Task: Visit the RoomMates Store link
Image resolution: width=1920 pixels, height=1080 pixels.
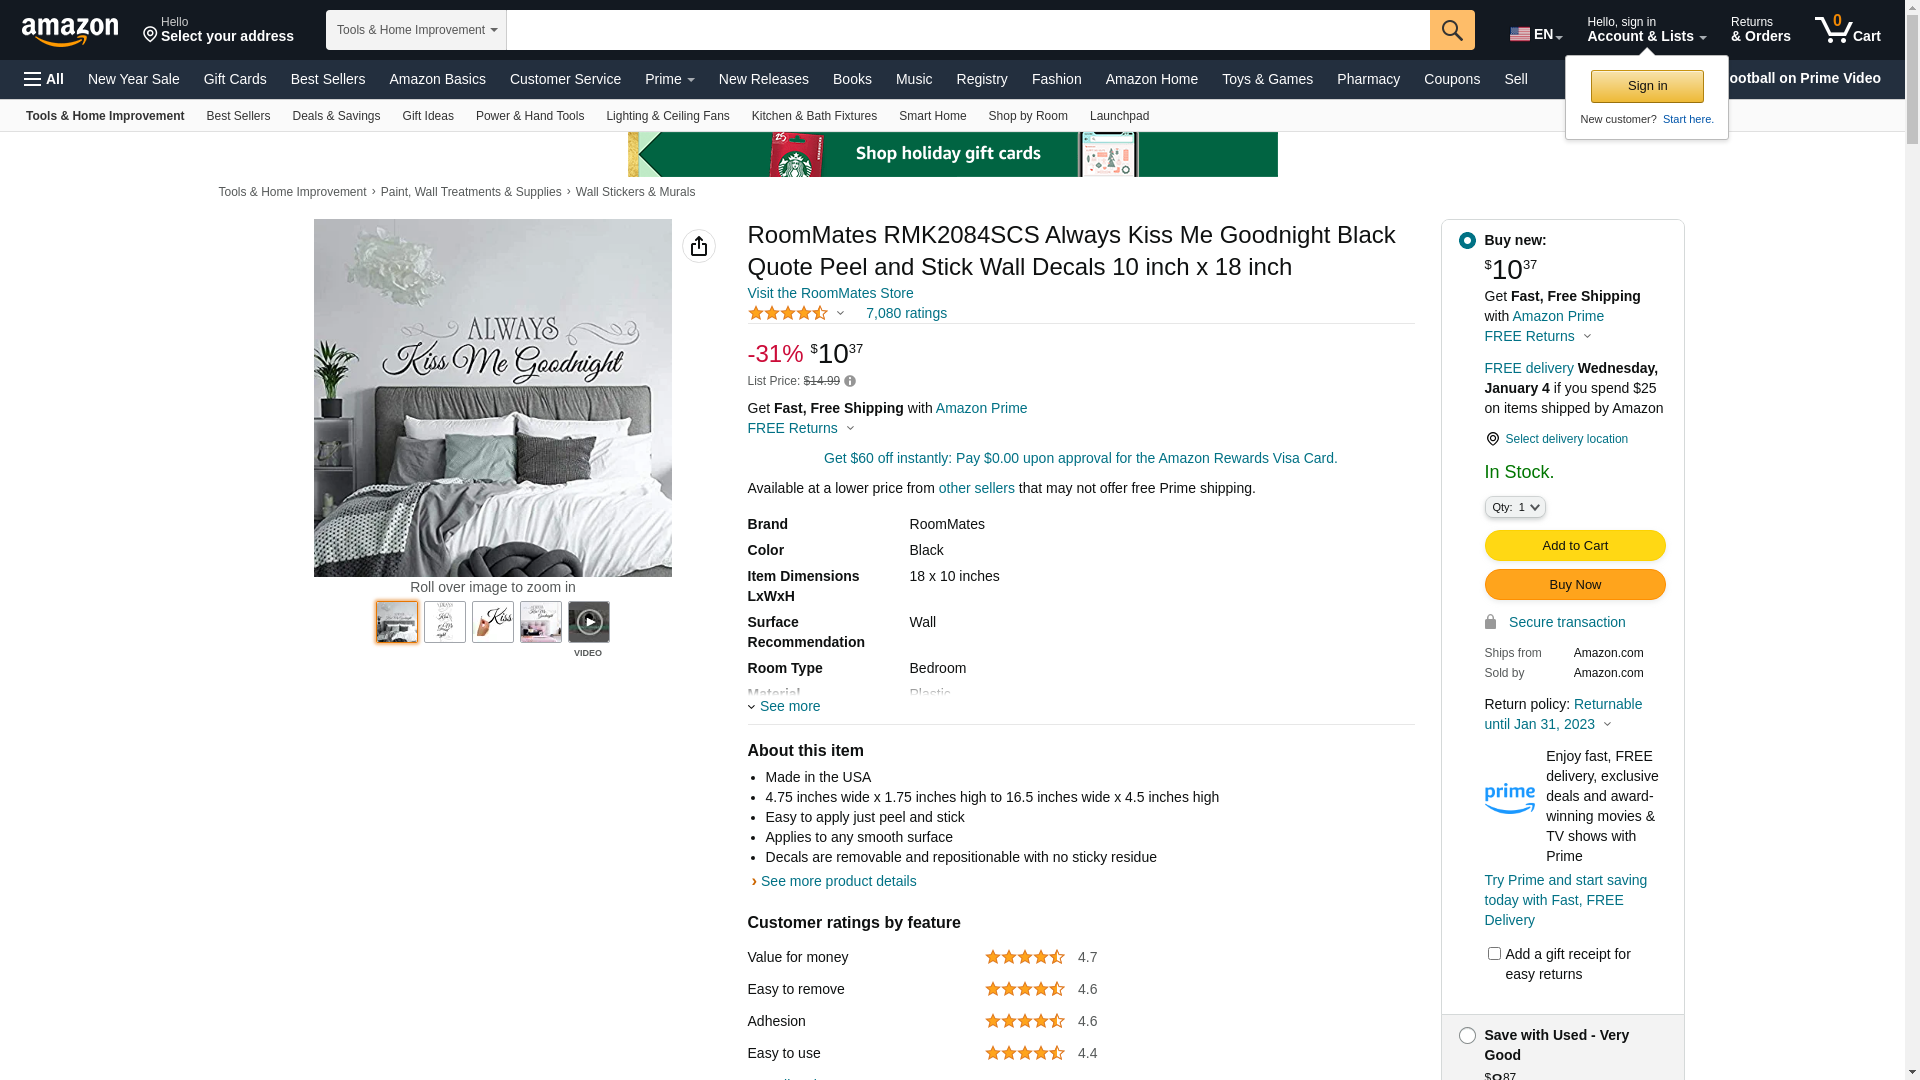Action: point(830,293)
